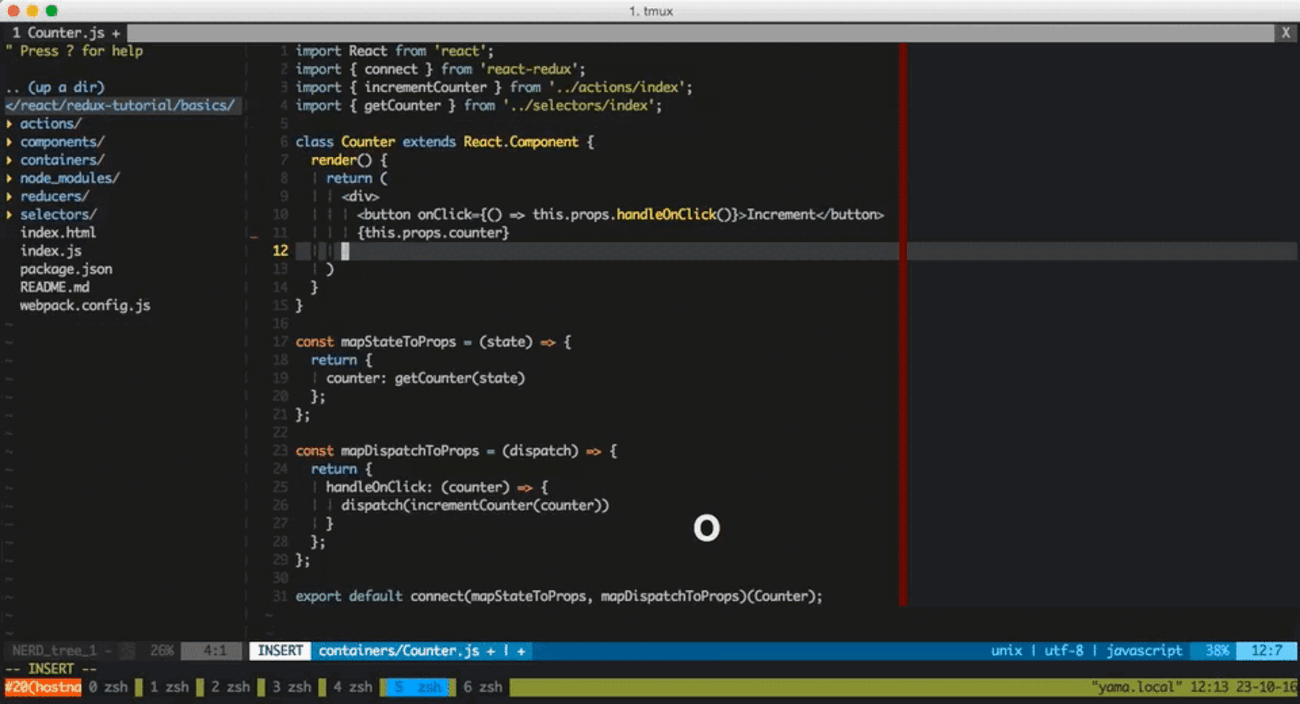Expand the actions/ folder arrow
Image resolution: width=1300 pixels, height=704 pixels.
pos(10,124)
